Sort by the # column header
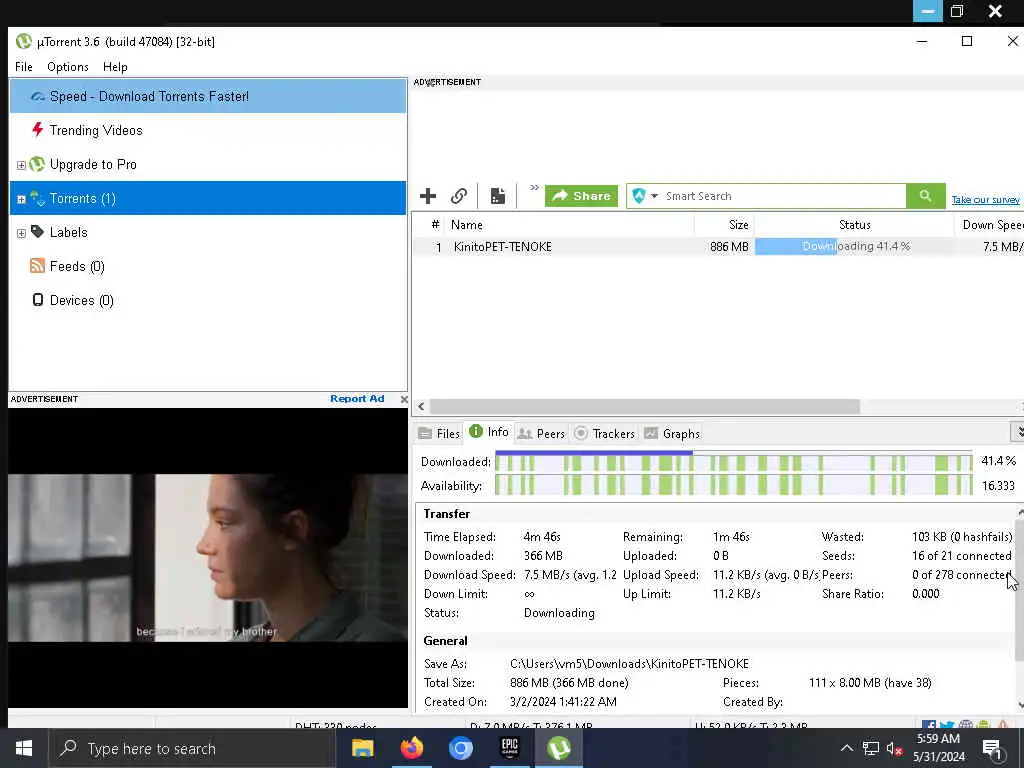 click(x=435, y=225)
